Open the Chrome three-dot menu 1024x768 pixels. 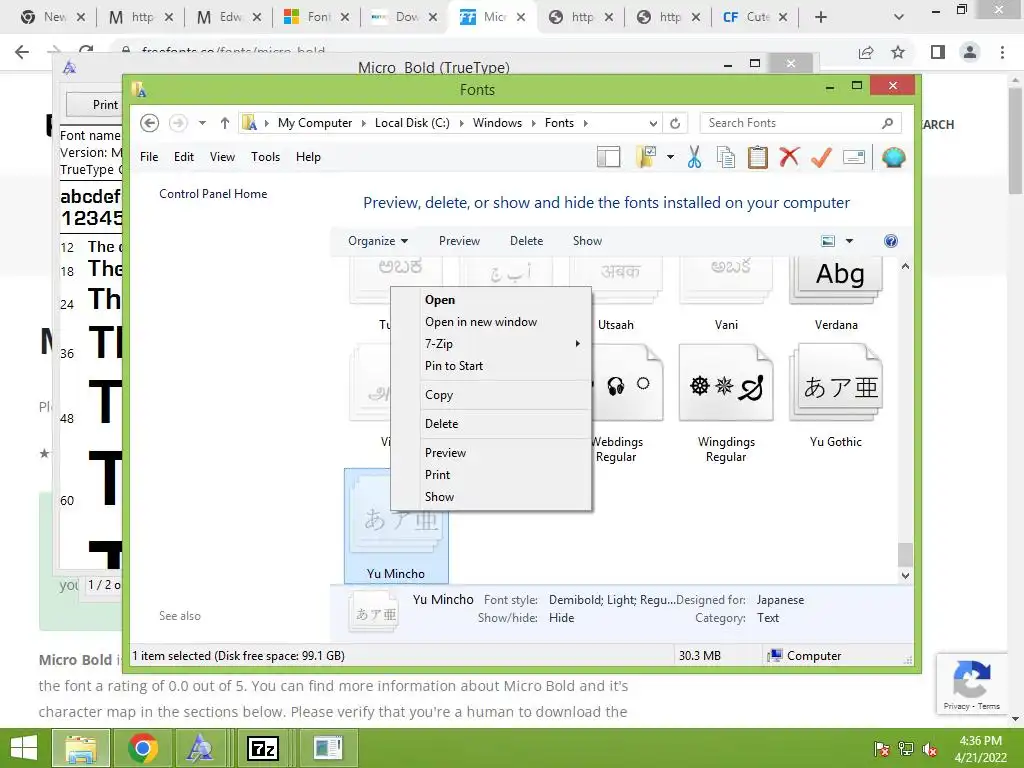click(1002, 52)
